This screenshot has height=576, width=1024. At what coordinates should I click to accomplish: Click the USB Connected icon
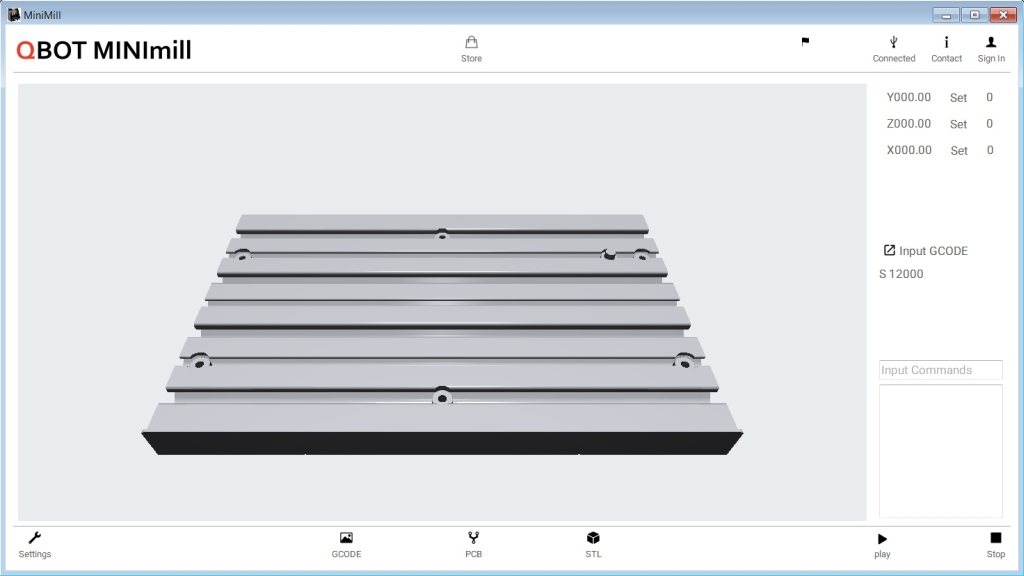click(893, 43)
